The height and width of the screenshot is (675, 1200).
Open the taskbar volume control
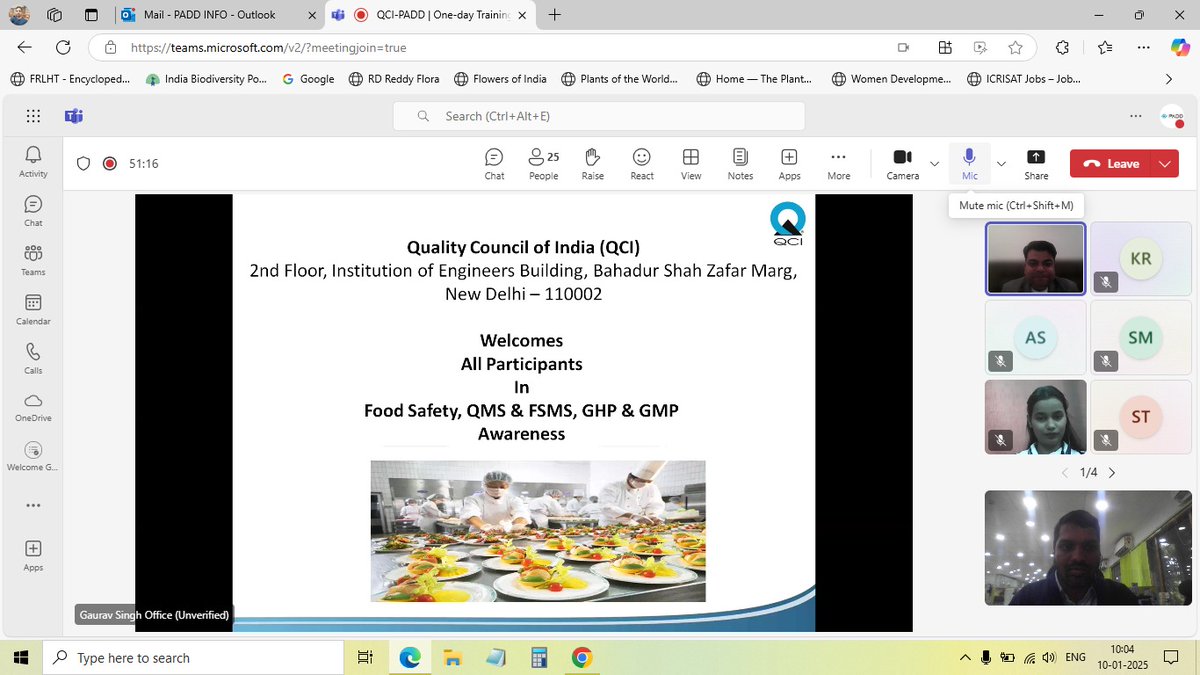[x=1050, y=657]
